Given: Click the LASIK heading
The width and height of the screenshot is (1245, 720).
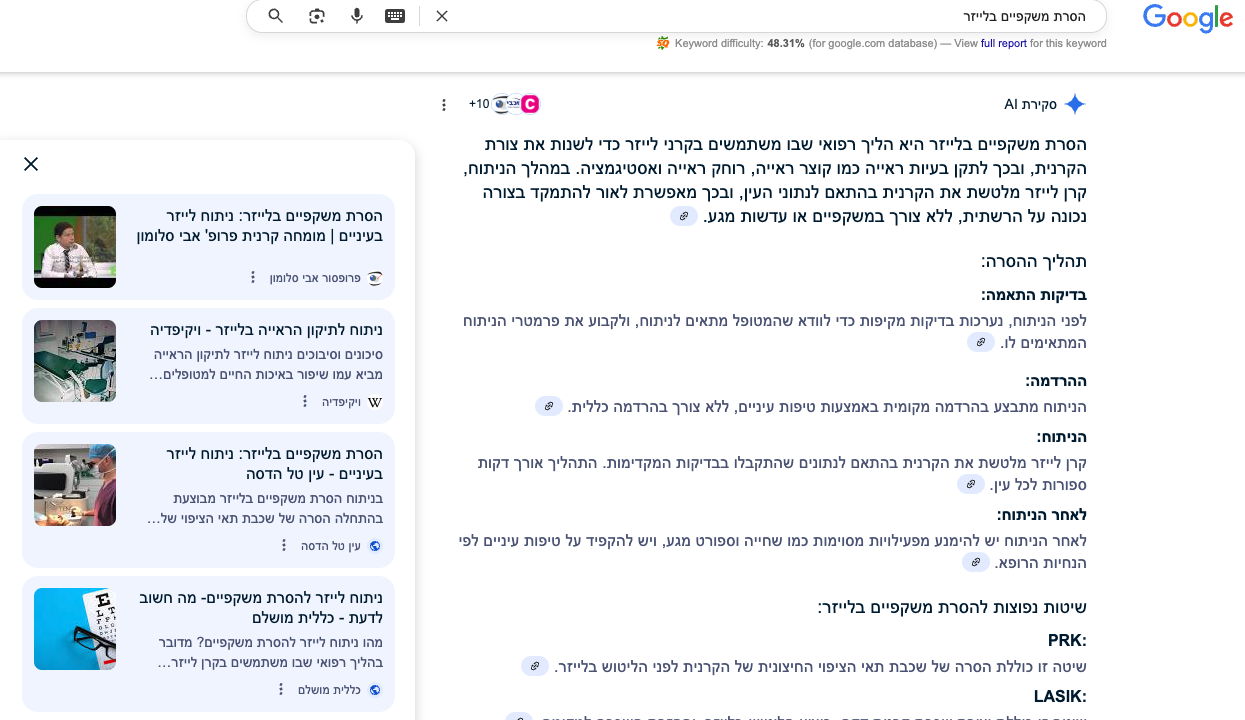Looking at the screenshot, I should tap(1060, 696).
